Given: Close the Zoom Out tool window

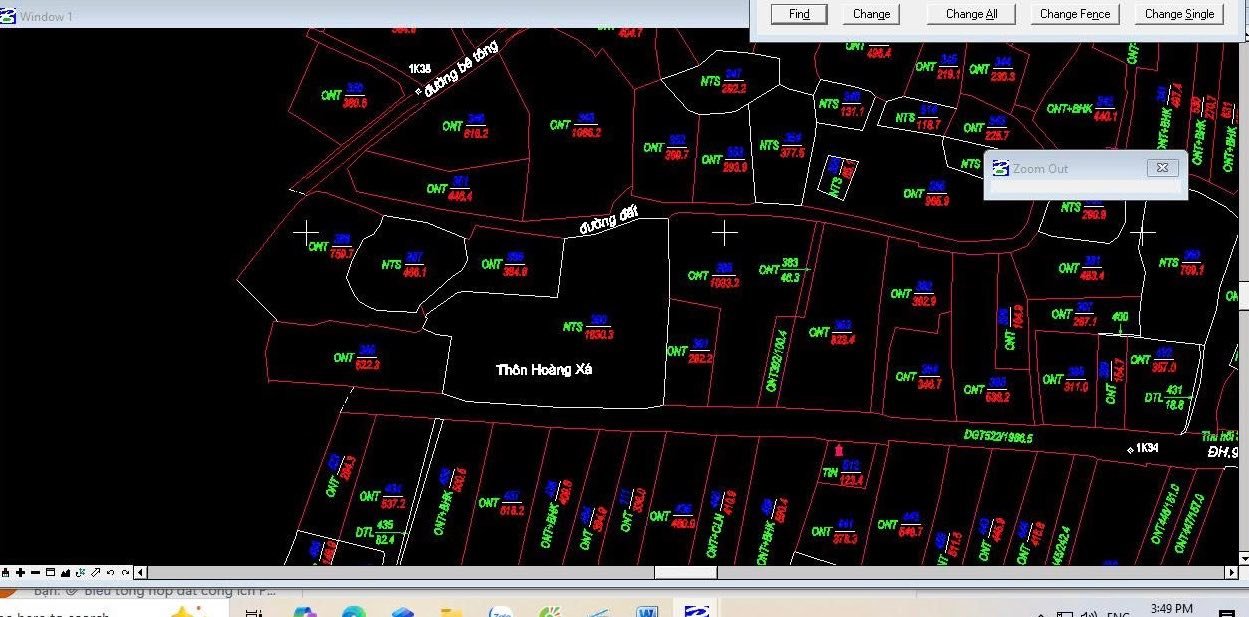Looking at the screenshot, I should click(1162, 168).
